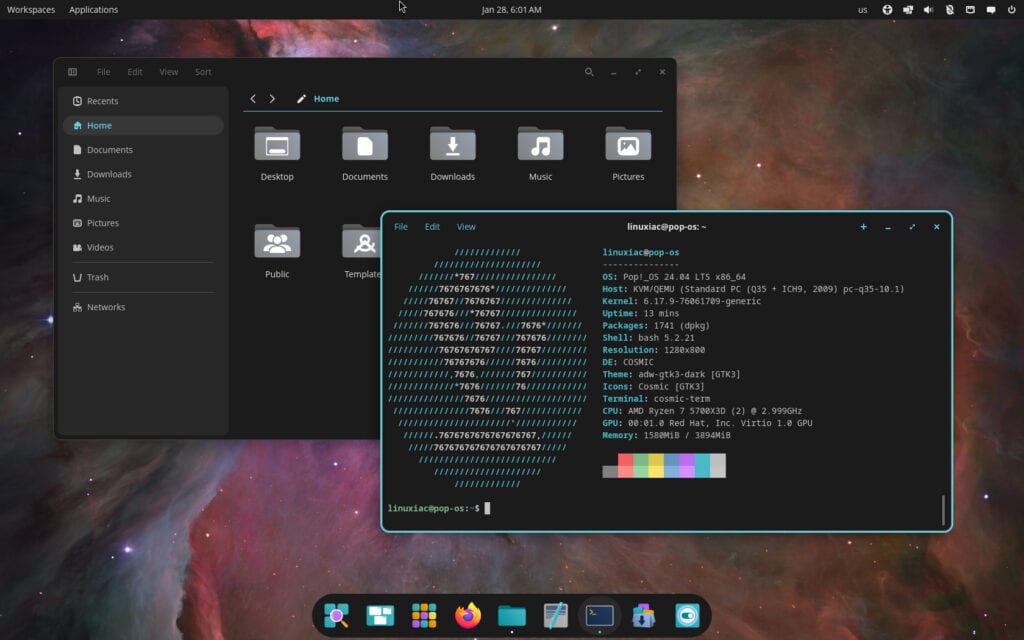Viewport: 1024px width, 640px height.
Task: Click the accessibility icon in the top panel
Action: click(886, 9)
